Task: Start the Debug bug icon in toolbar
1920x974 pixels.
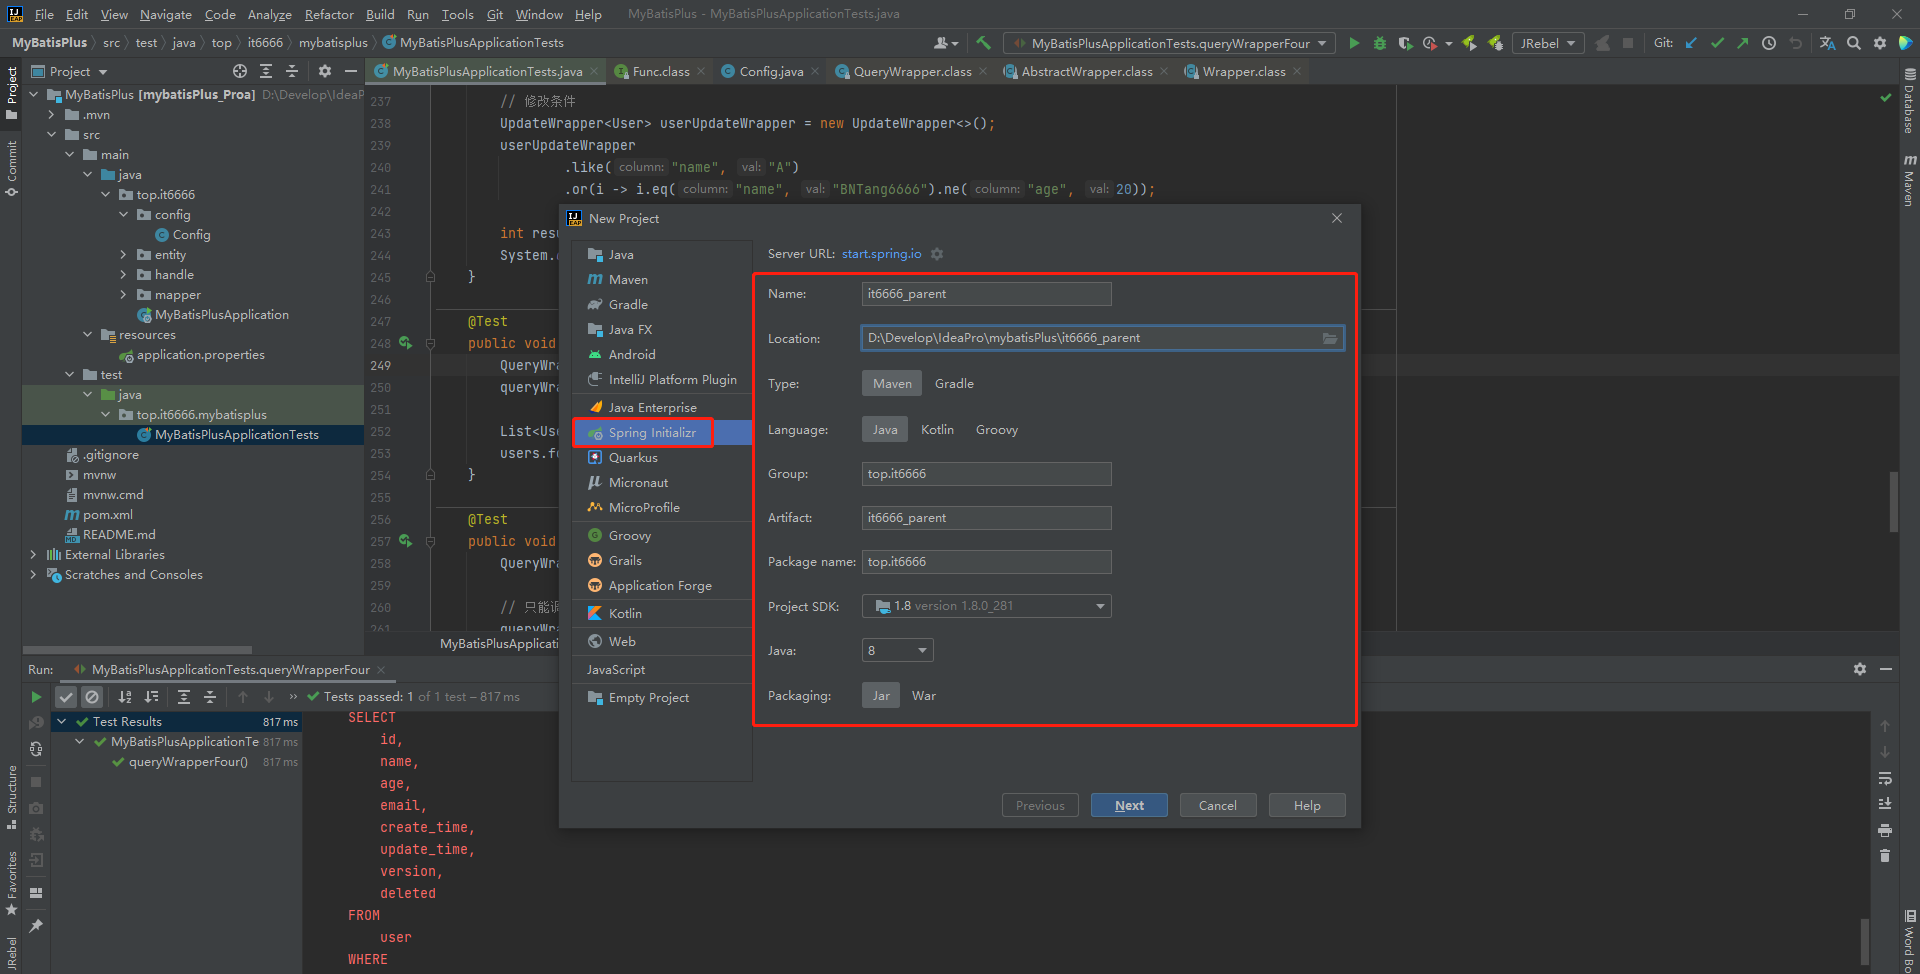Action: pos(1380,43)
